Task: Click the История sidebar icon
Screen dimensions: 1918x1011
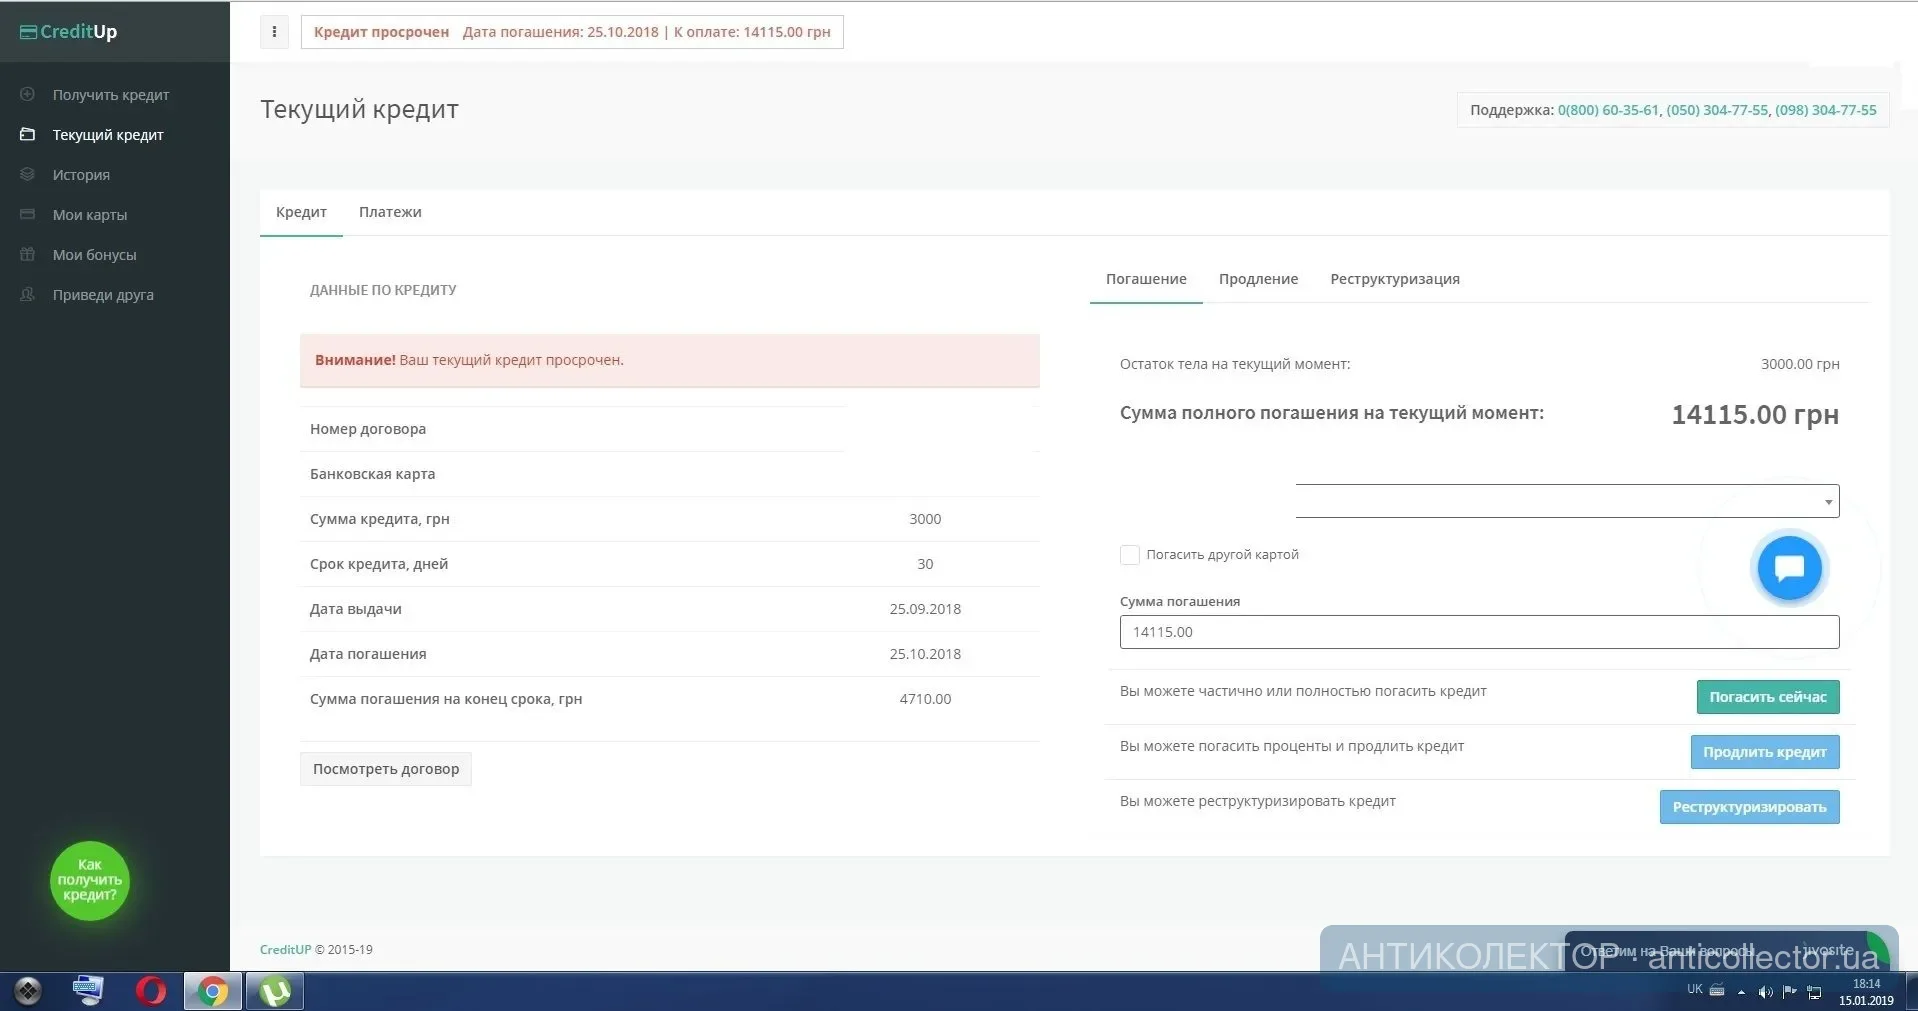Action: pos(28,174)
